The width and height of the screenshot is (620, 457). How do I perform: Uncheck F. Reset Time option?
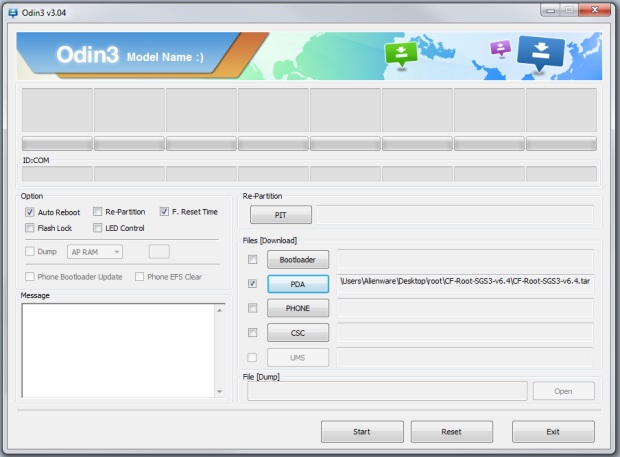tap(164, 212)
